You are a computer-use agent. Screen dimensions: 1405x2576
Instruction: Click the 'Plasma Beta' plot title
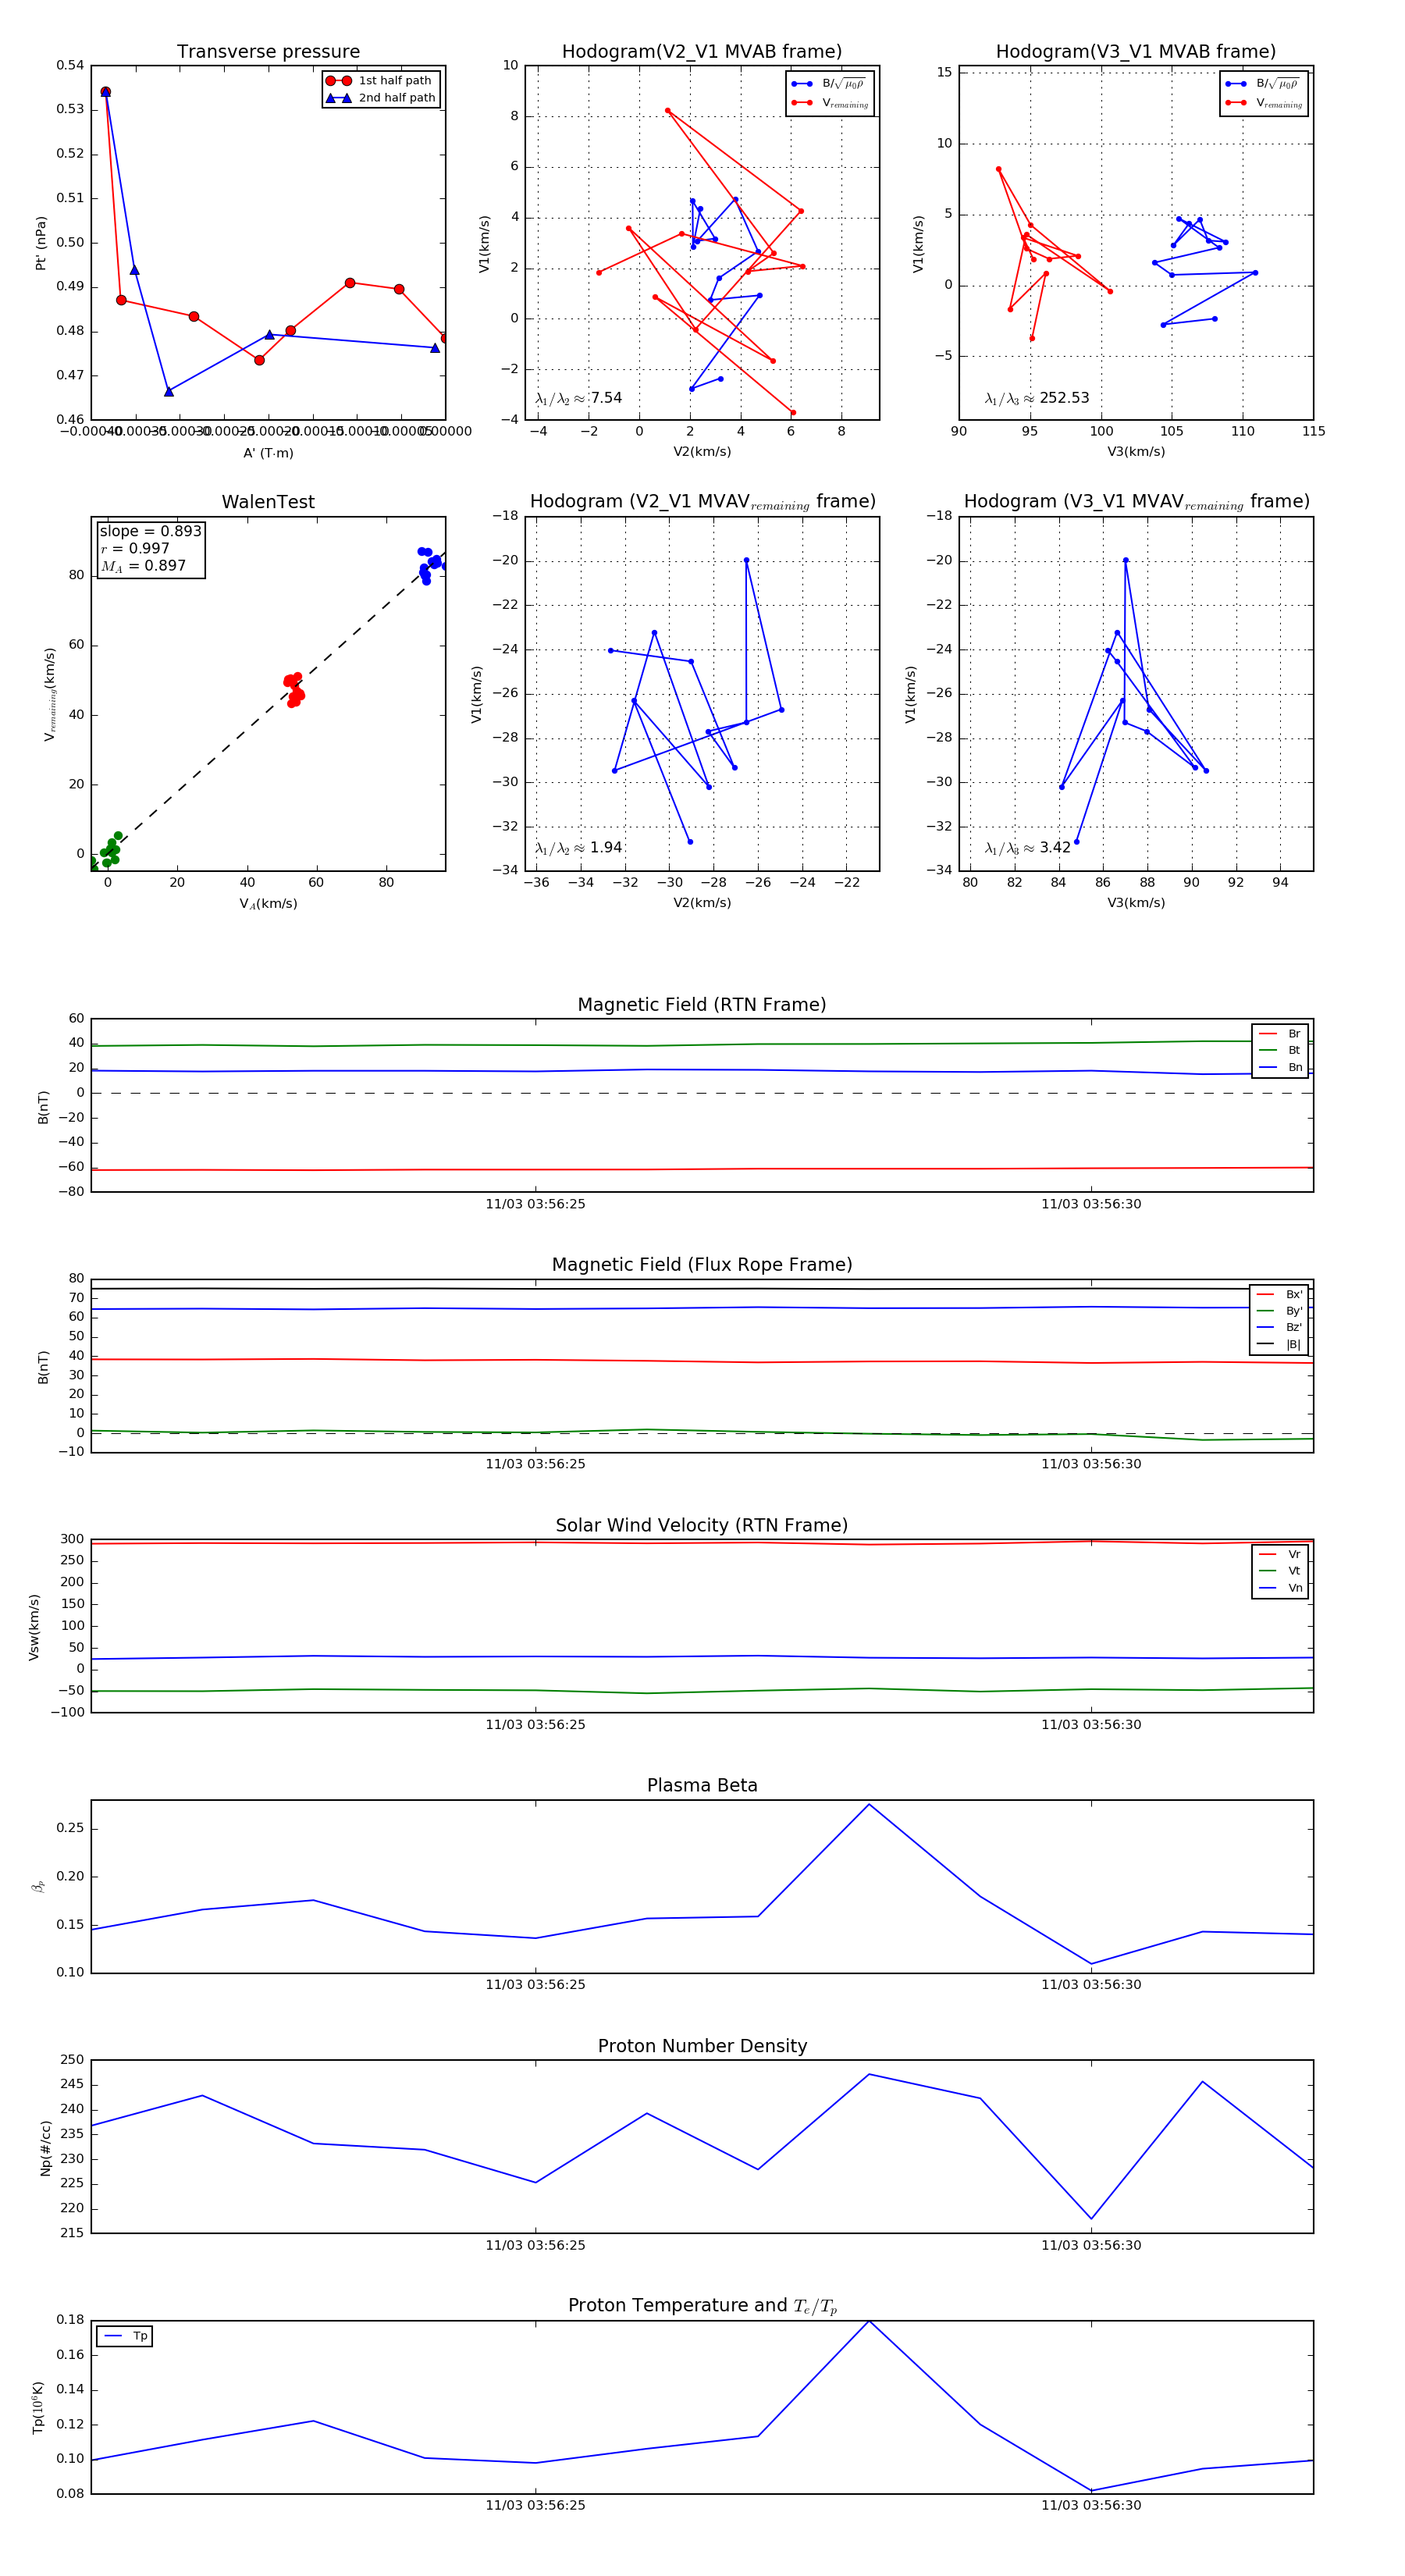pos(702,1786)
